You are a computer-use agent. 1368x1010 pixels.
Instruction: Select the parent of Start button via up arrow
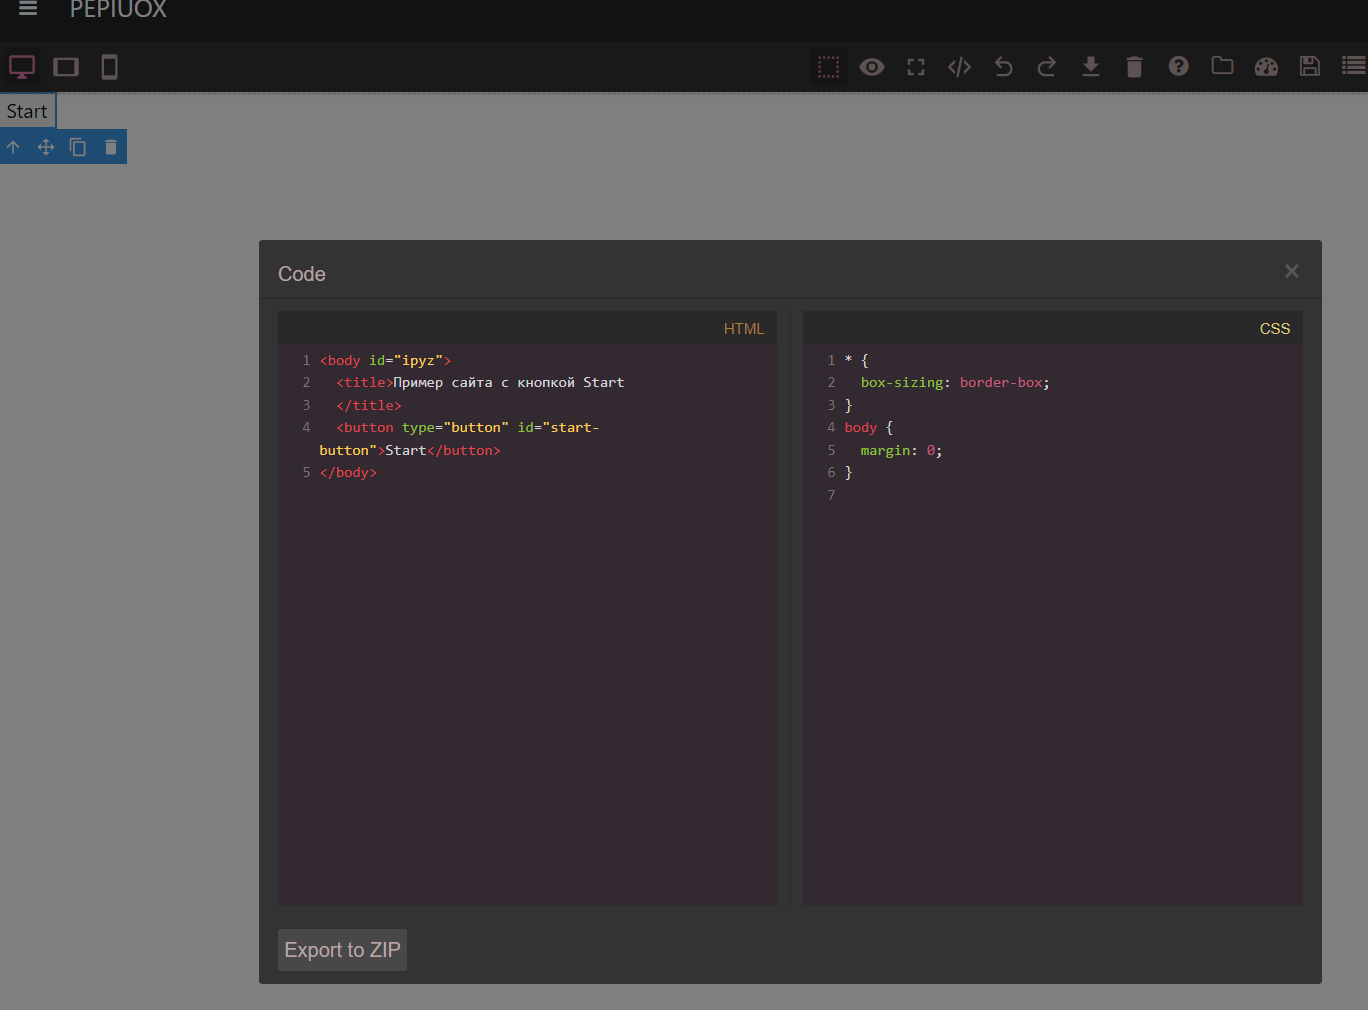pos(13,146)
